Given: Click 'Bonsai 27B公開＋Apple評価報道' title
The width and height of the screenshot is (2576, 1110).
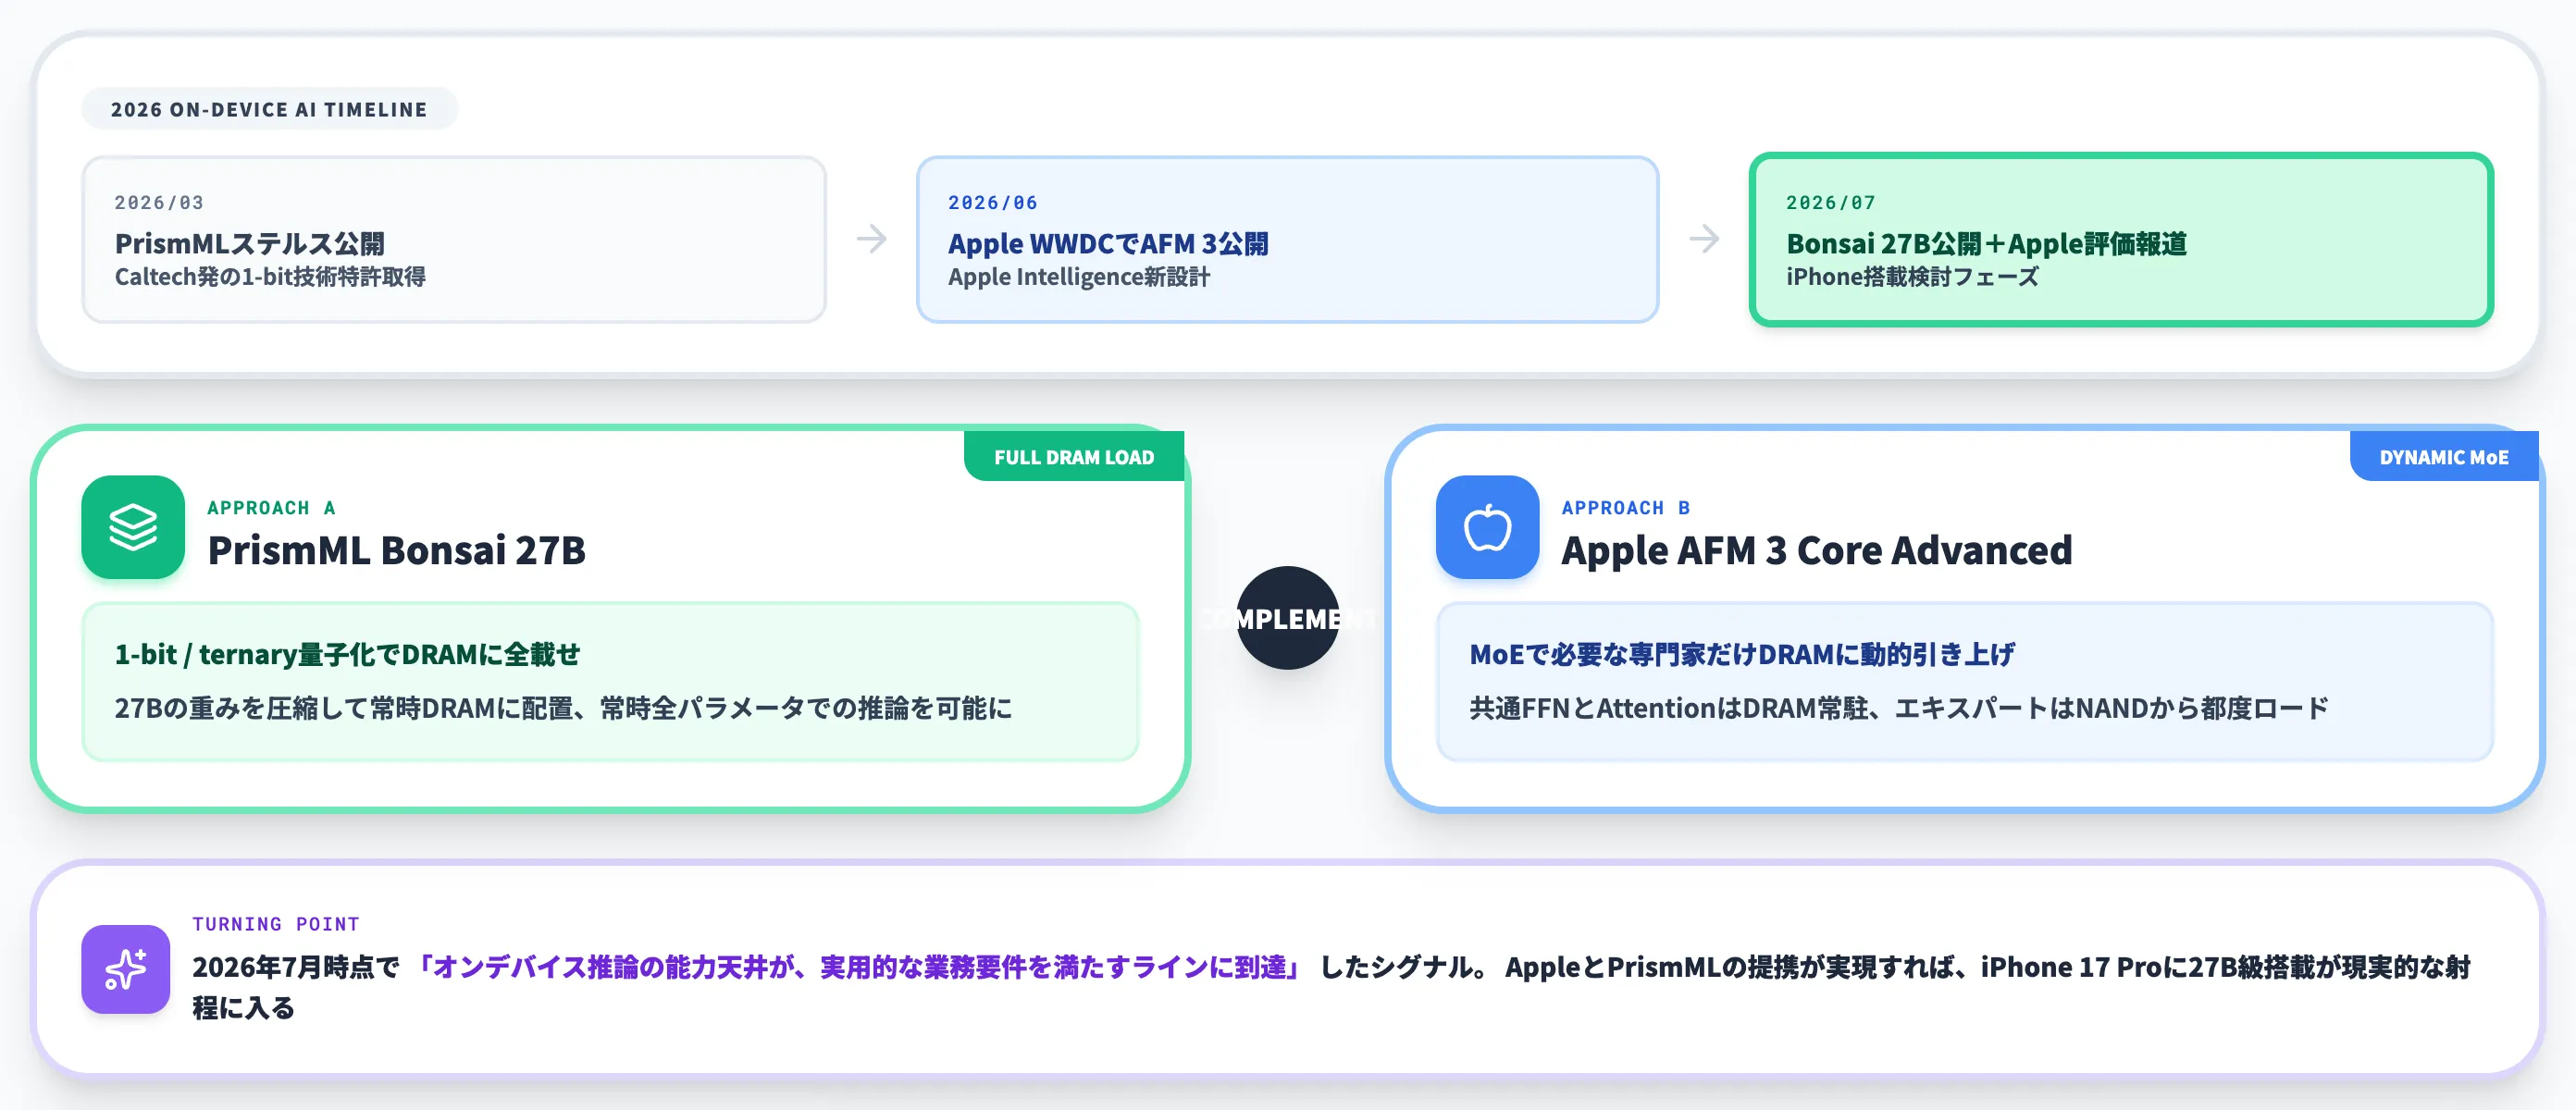Looking at the screenshot, I should pos(1987,243).
